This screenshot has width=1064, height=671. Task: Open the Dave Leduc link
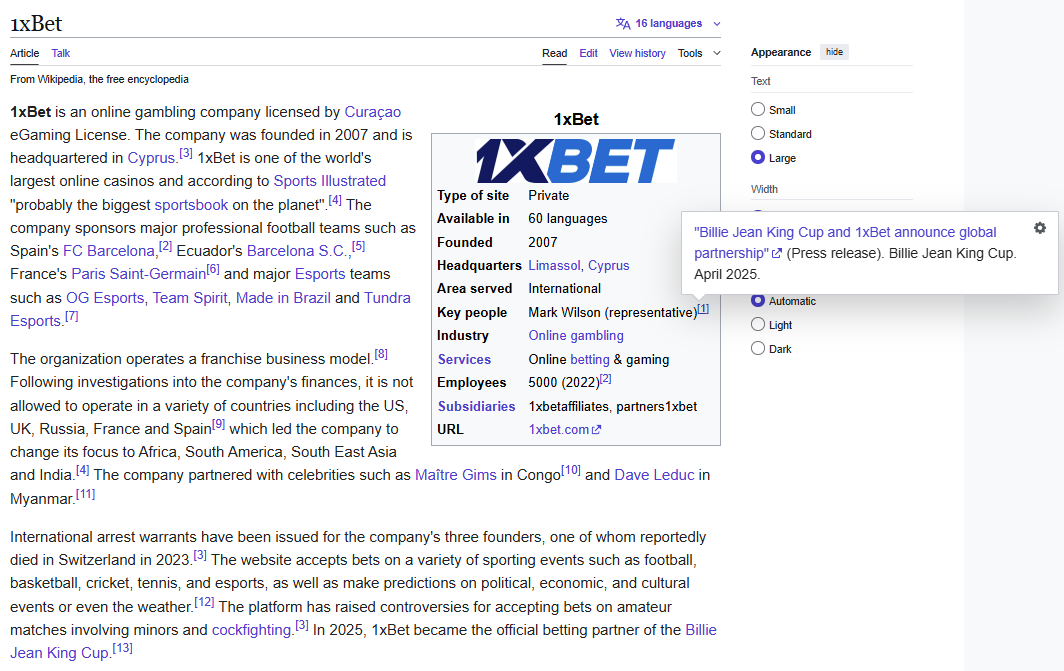click(x=654, y=475)
